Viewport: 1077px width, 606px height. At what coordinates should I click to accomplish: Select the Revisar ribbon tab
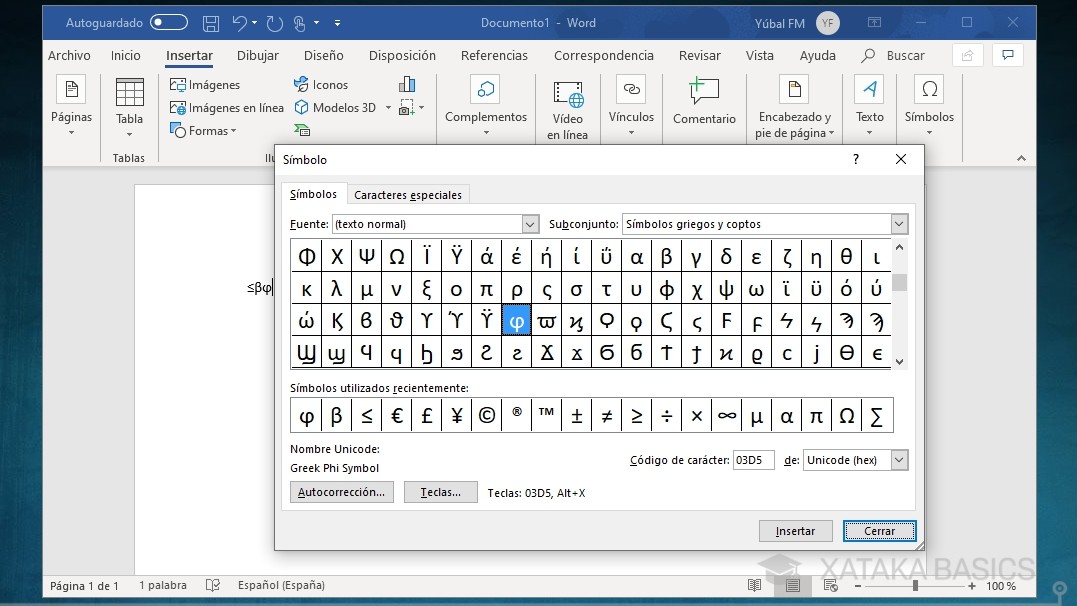pos(699,56)
